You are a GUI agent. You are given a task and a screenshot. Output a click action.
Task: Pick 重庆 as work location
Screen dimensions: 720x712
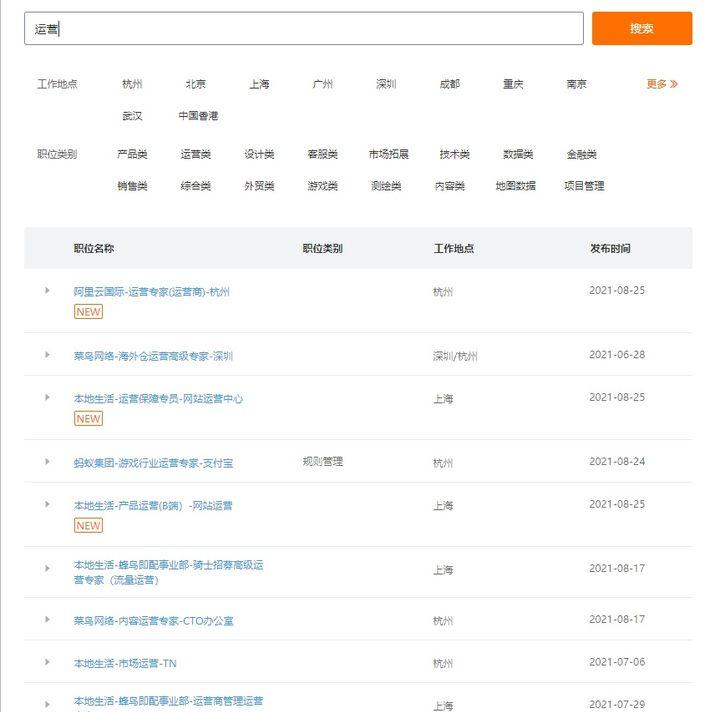coord(513,84)
